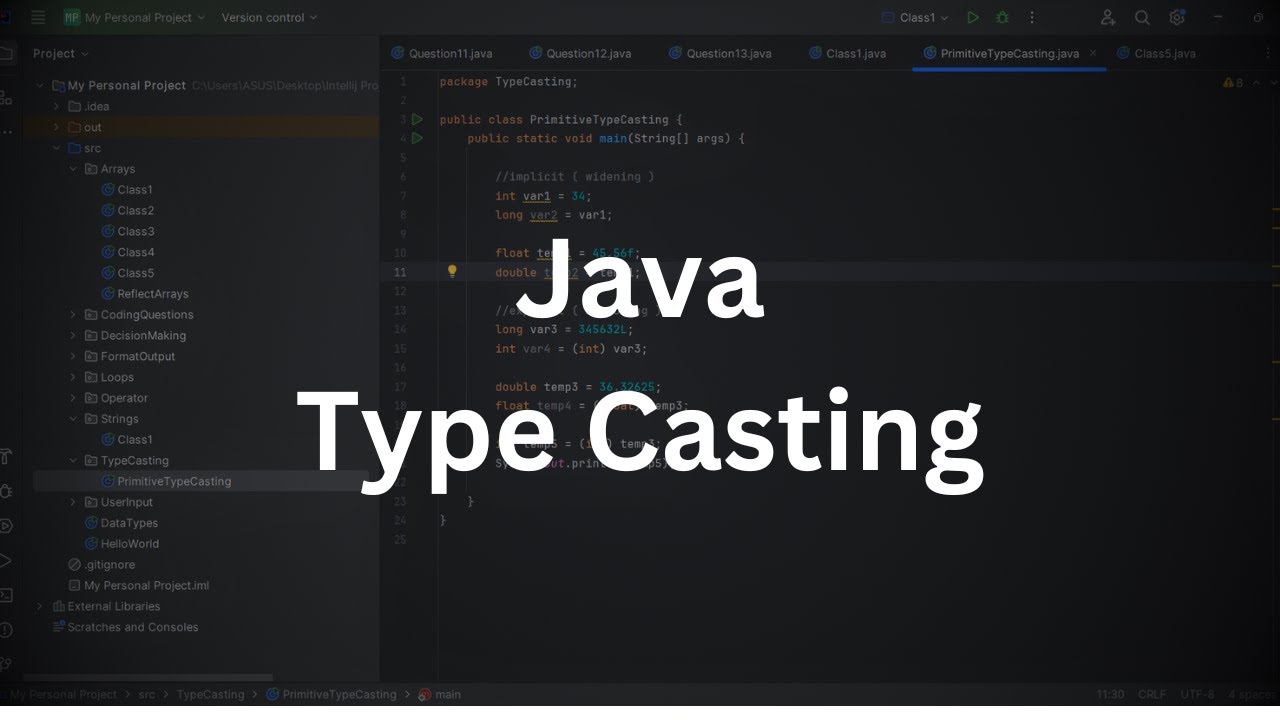Open IDE settings gear
The image size is (1280, 720).
(x=1177, y=17)
